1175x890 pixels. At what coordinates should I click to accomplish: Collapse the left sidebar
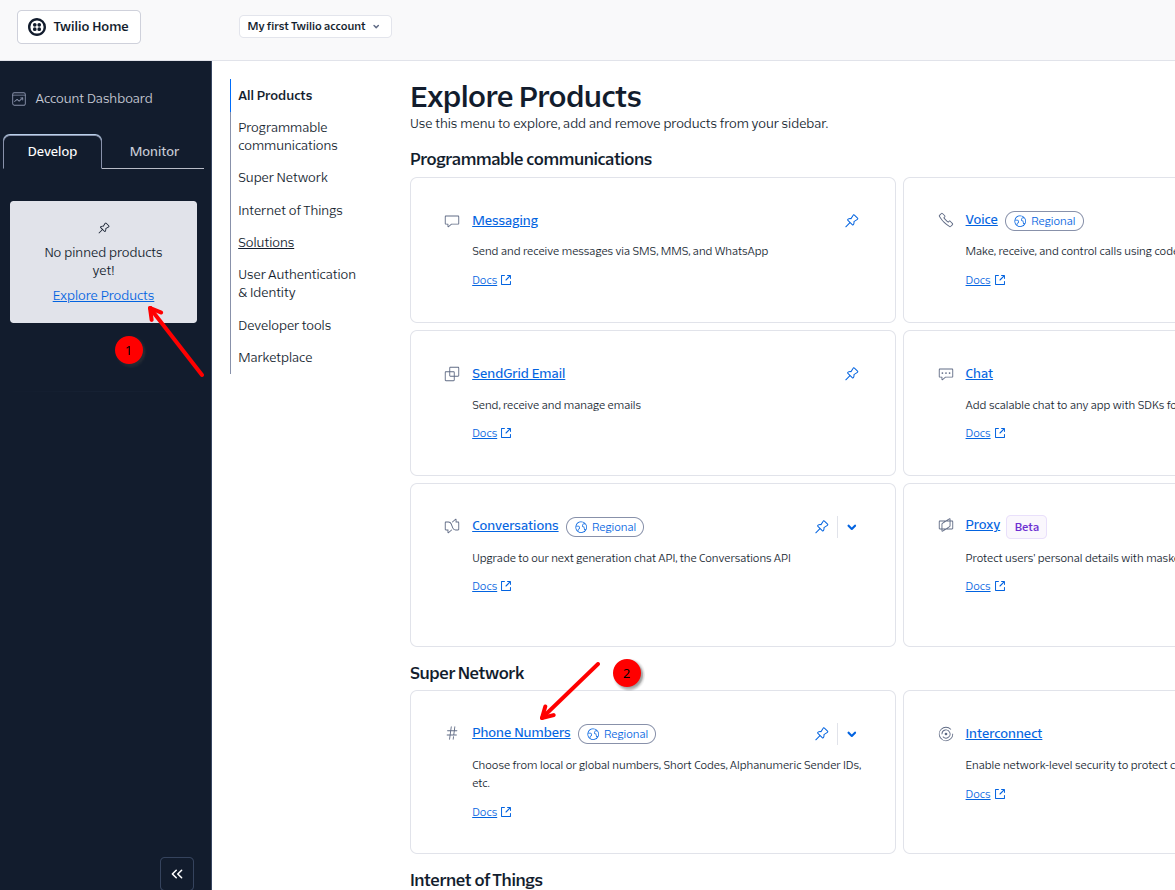pyautogui.click(x=177, y=872)
